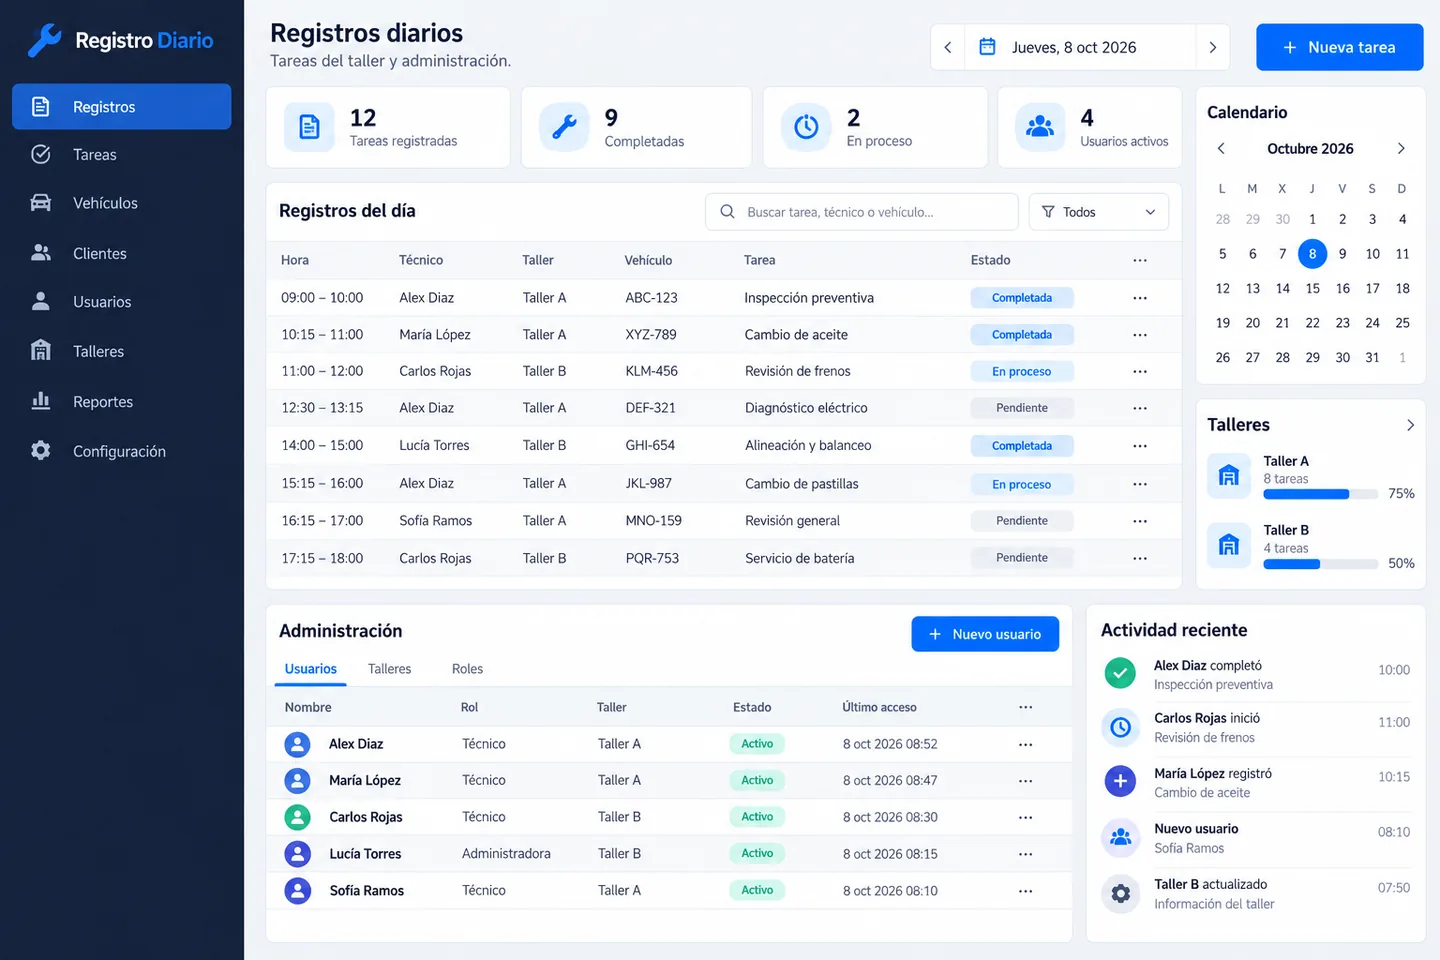Click the Taller B building icon
This screenshot has width=1440, height=960.
(1229, 545)
